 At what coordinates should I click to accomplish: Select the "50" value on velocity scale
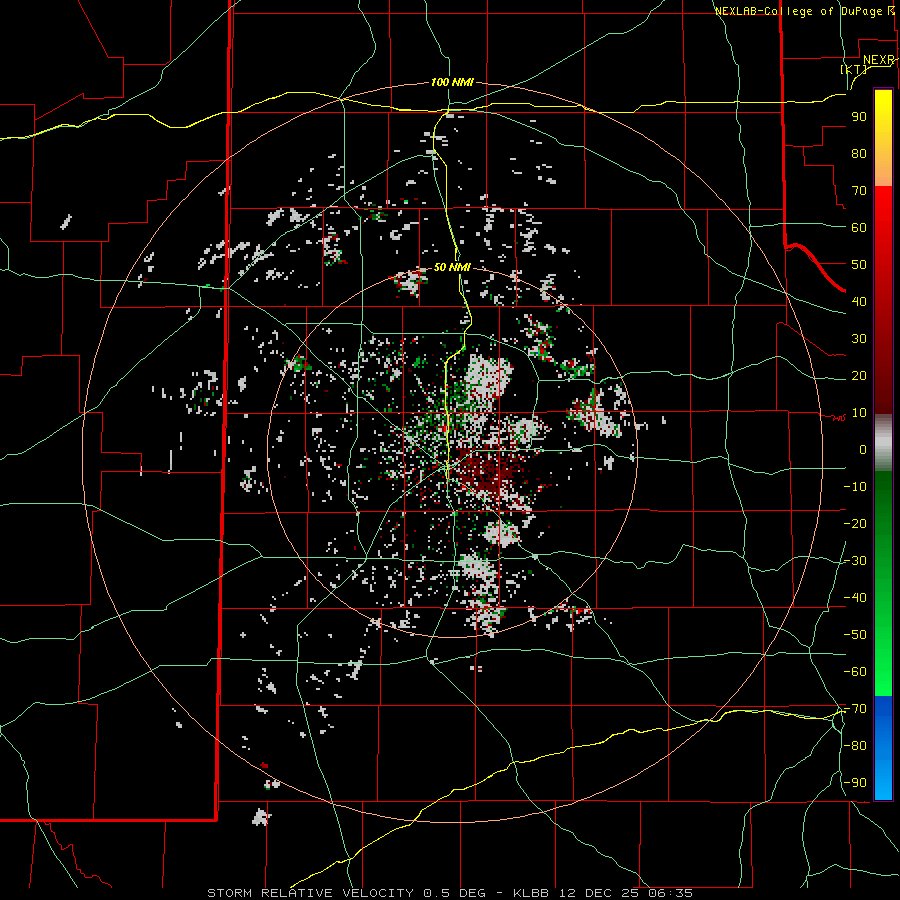(x=859, y=265)
